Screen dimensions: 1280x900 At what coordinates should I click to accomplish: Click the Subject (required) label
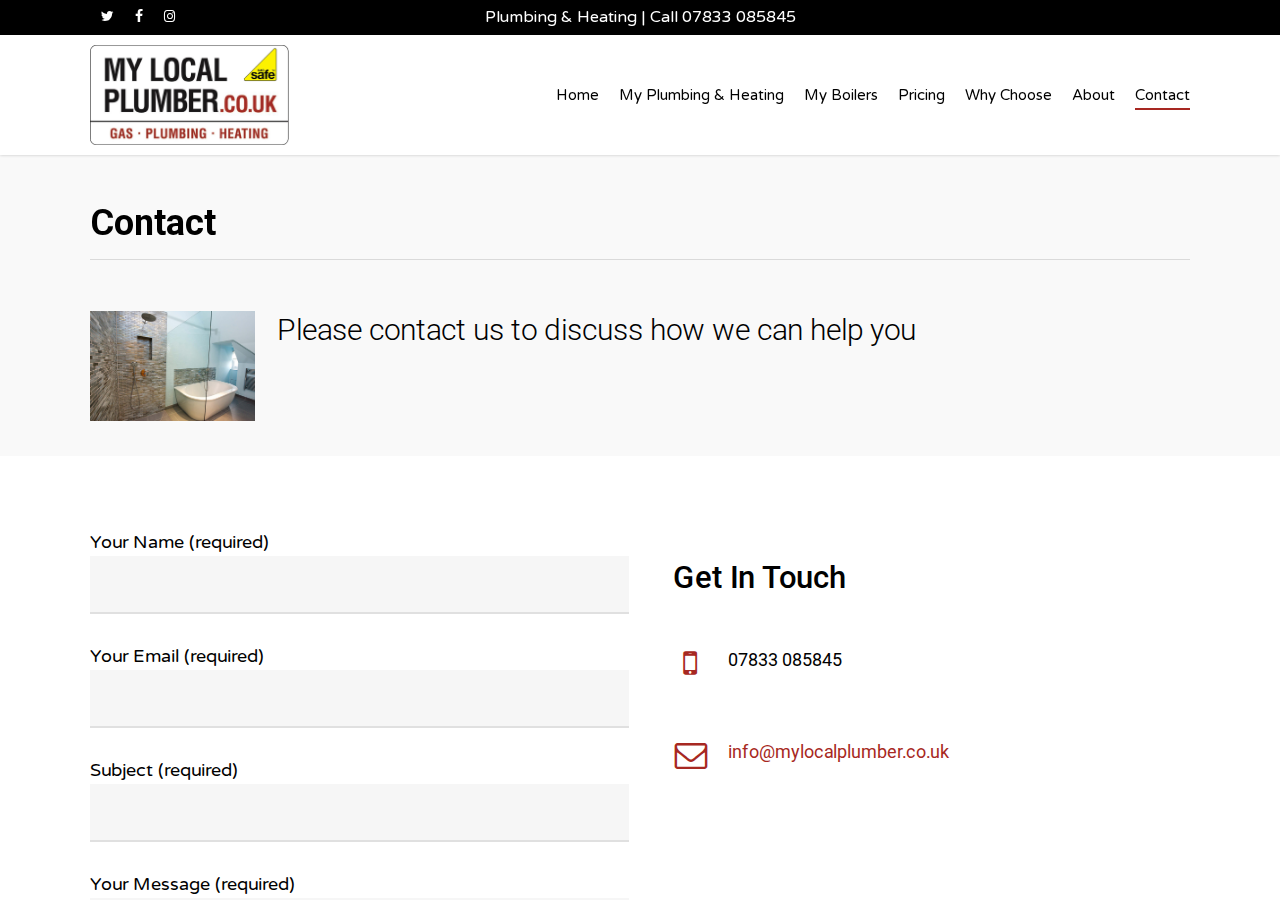(164, 770)
